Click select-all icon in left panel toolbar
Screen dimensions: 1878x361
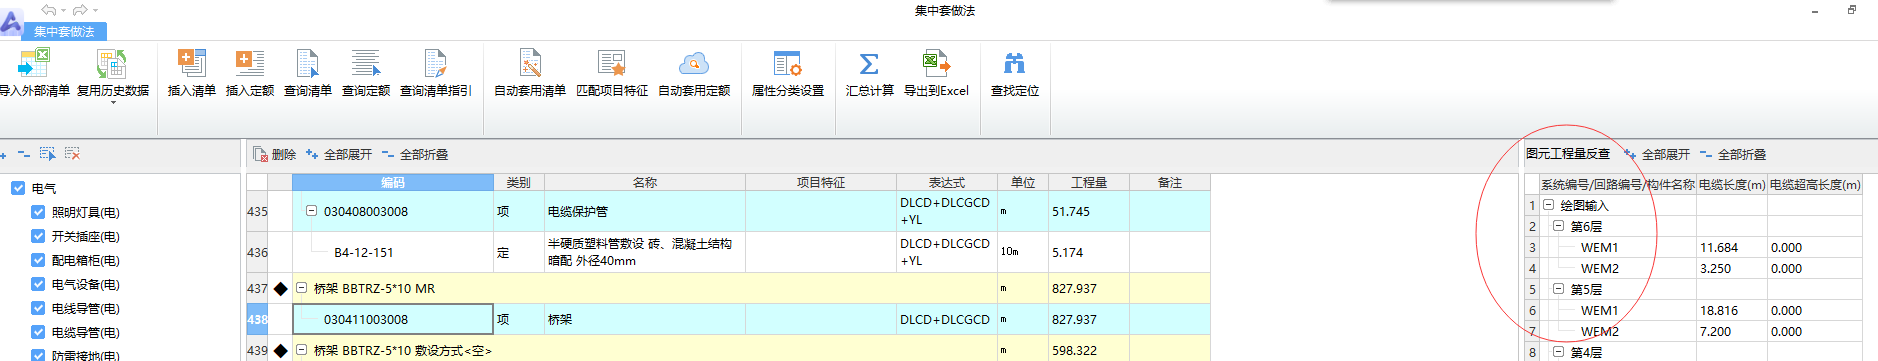tap(47, 154)
